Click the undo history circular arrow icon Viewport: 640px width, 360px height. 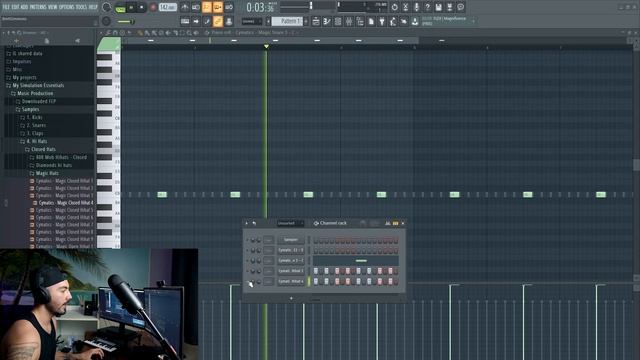tap(394, 7)
